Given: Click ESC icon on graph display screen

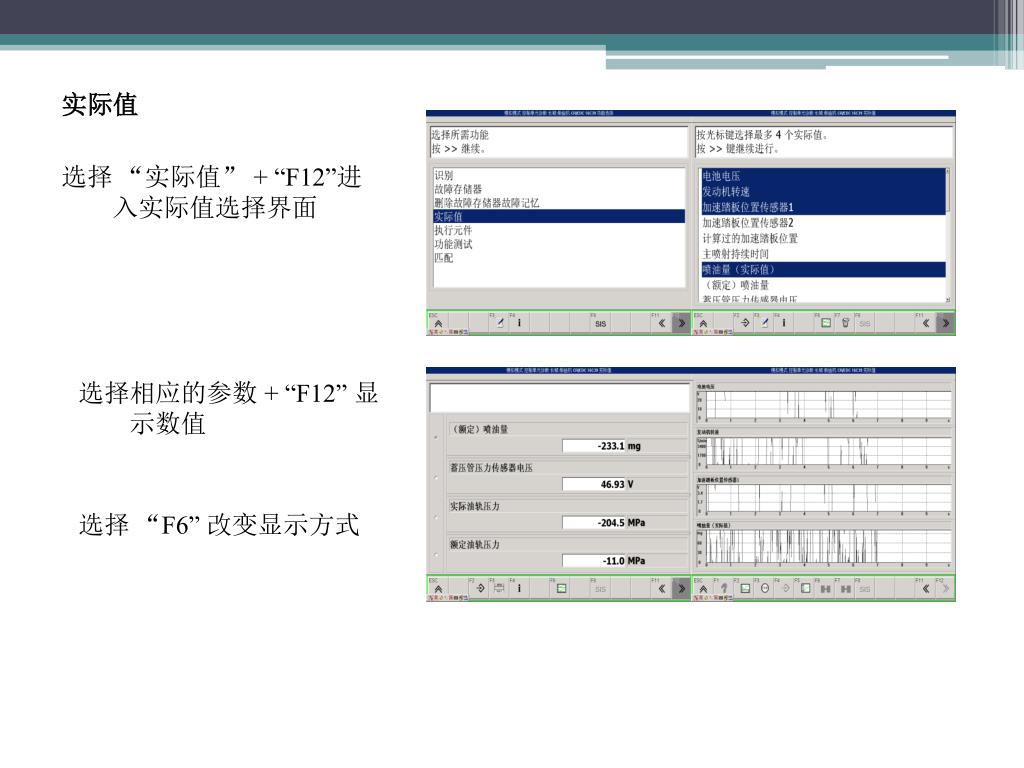Looking at the screenshot, I should (x=703, y=588).
